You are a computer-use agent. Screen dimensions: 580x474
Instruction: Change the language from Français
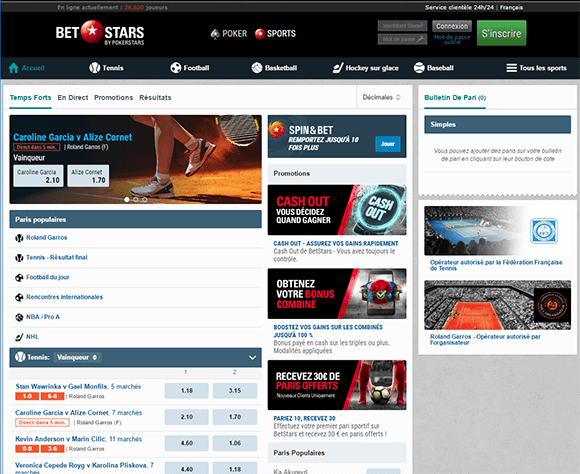coord(512,7)
